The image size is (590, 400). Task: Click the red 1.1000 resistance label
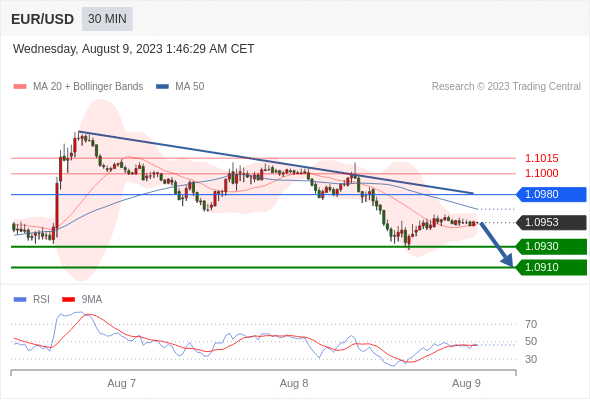click(542, 173)
